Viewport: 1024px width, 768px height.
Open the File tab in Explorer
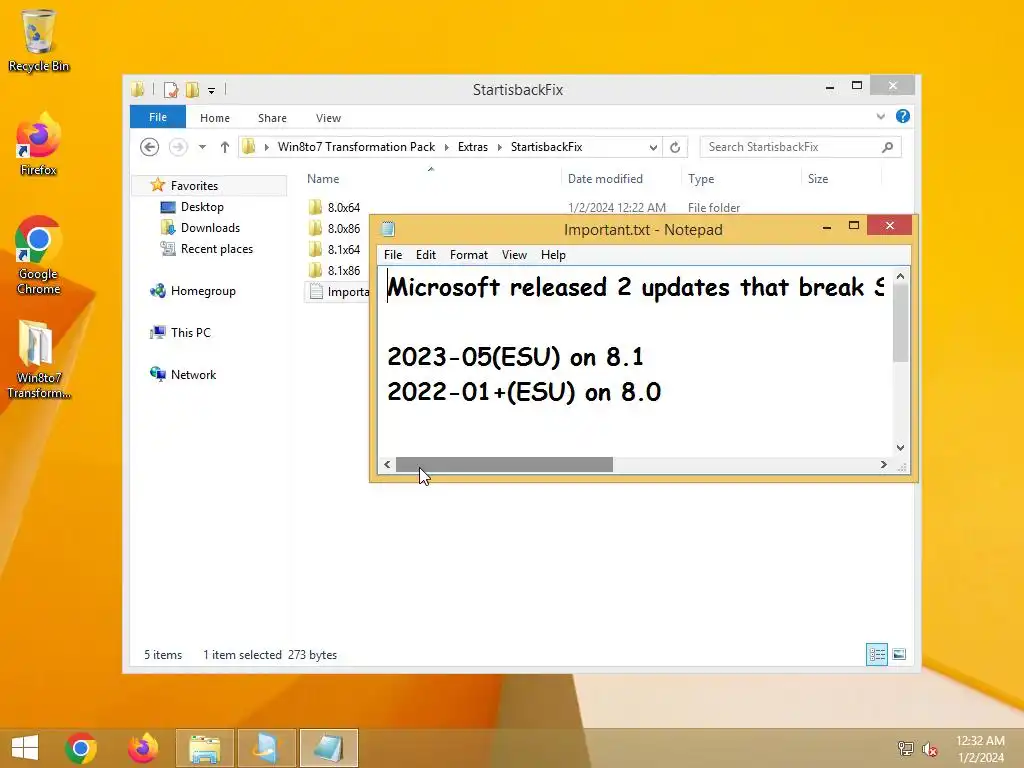pos(158,117)
